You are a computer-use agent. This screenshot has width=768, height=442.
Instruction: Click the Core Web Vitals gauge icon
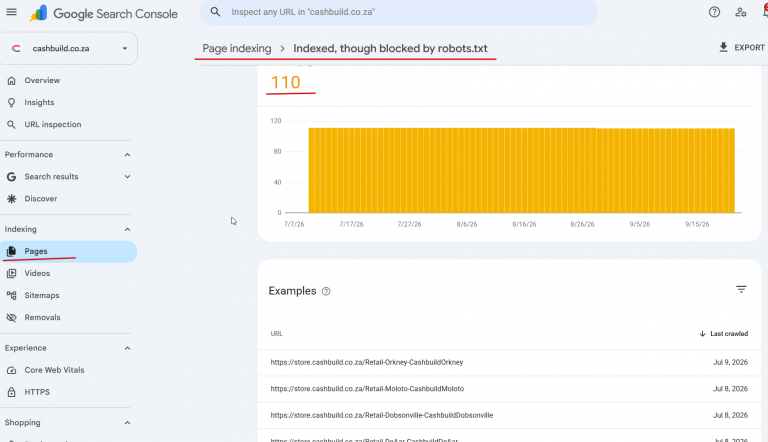[x=11, y=370]
